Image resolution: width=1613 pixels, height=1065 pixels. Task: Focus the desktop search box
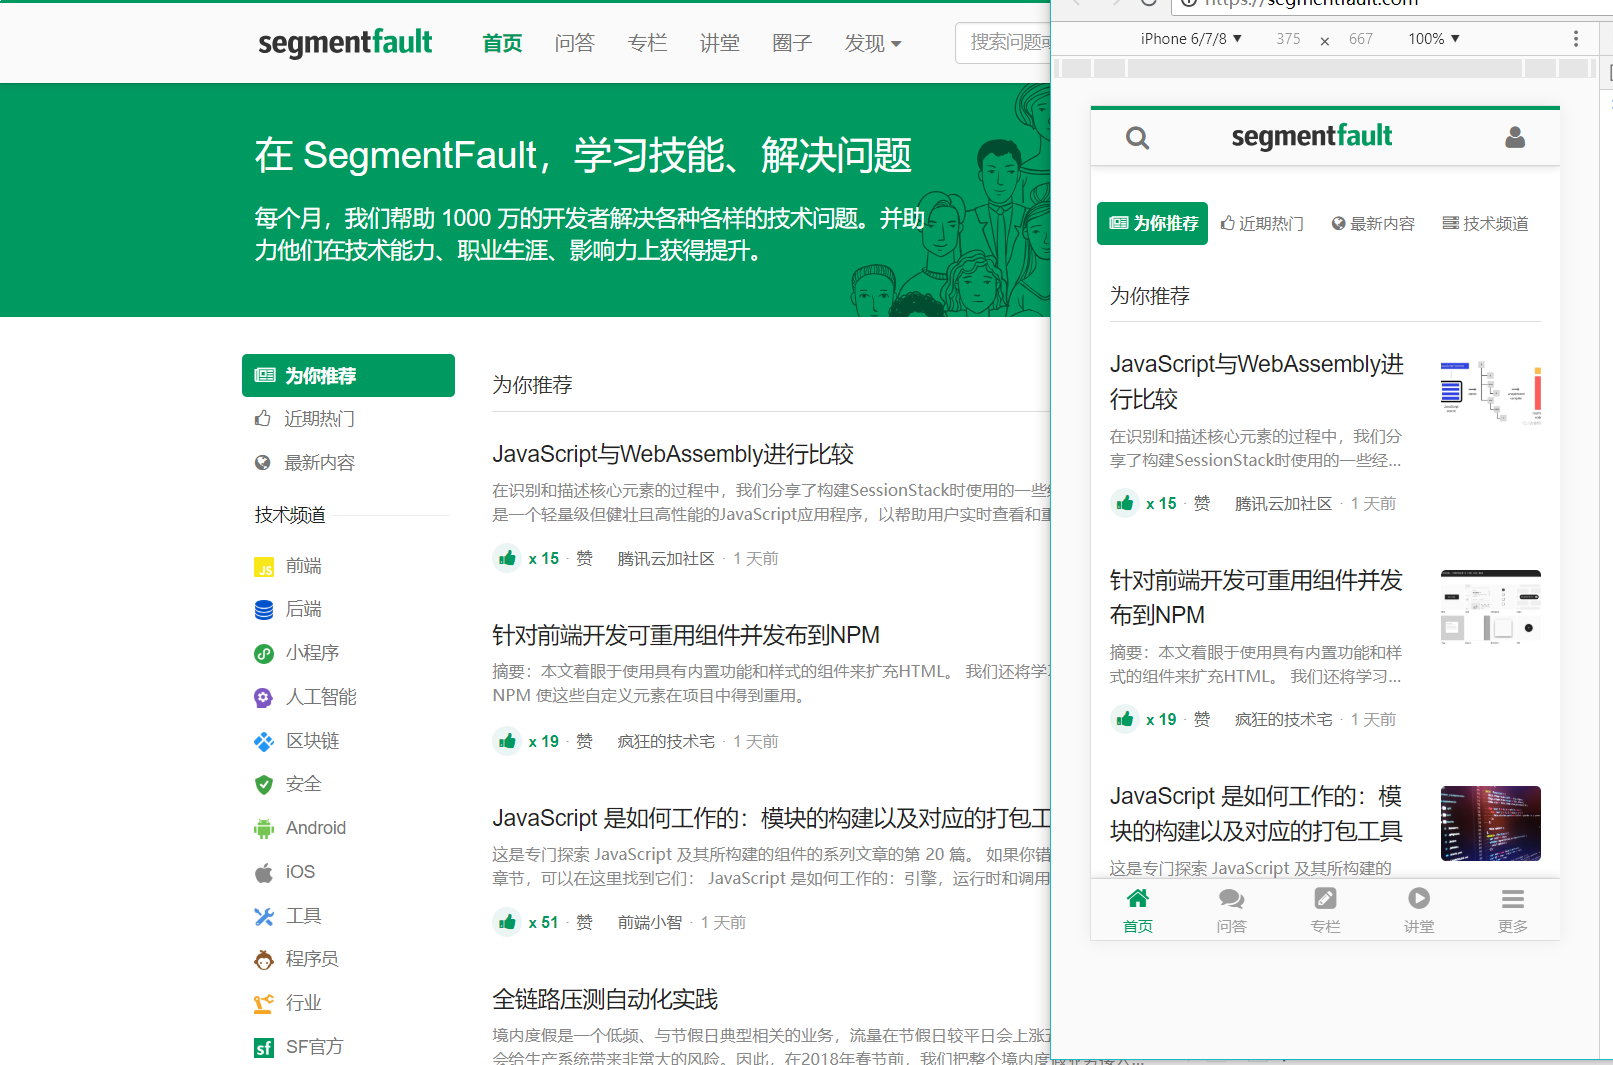(x=1003, y=43)
